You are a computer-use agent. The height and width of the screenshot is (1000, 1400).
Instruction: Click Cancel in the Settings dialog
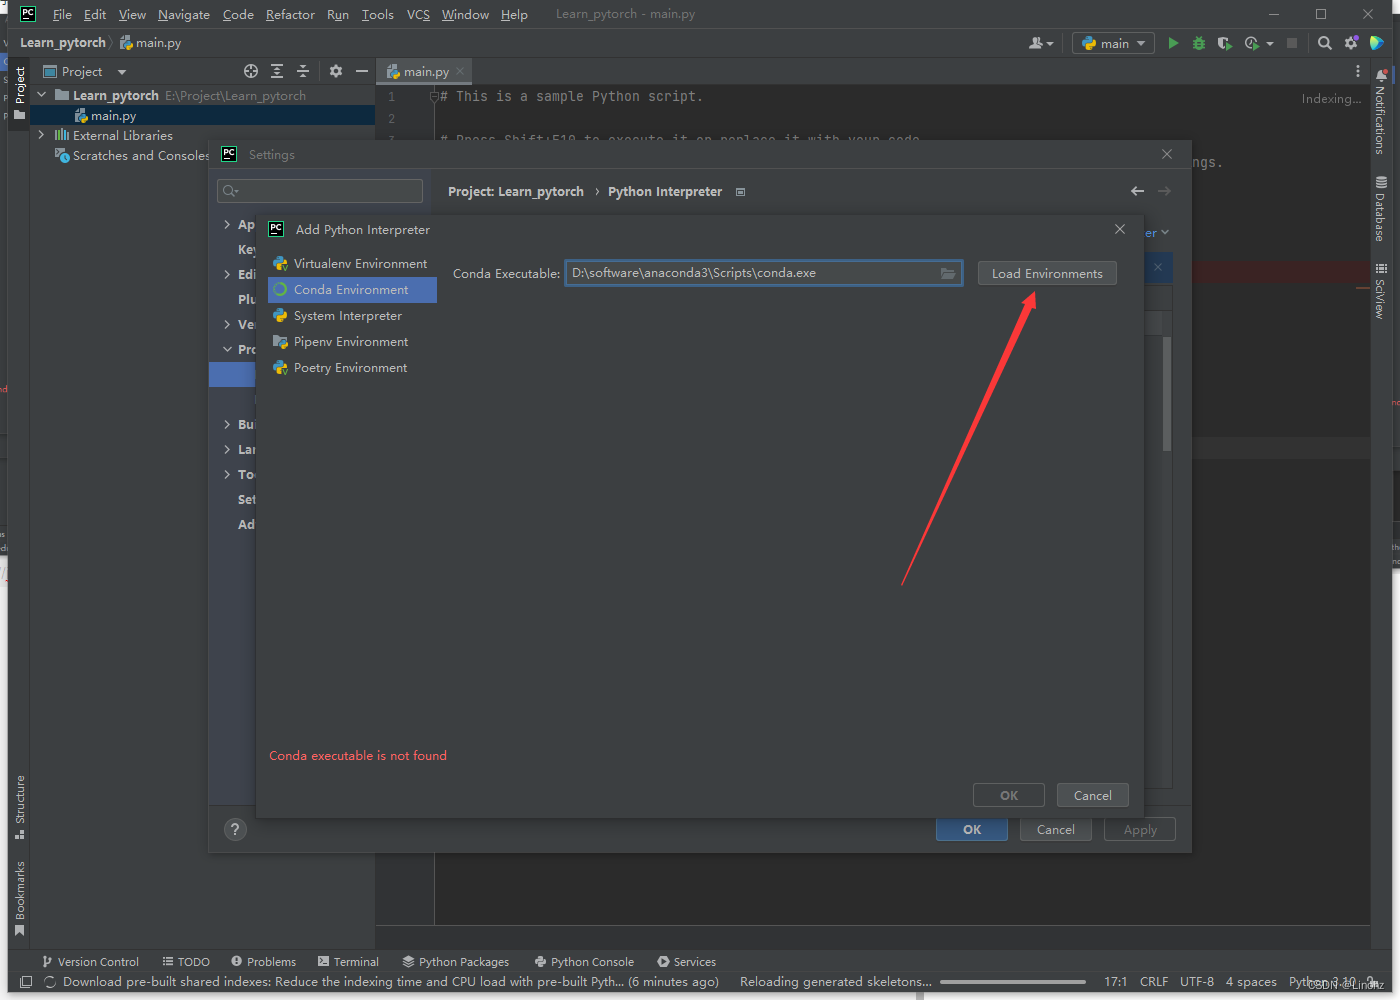(x=1055, y=829)
